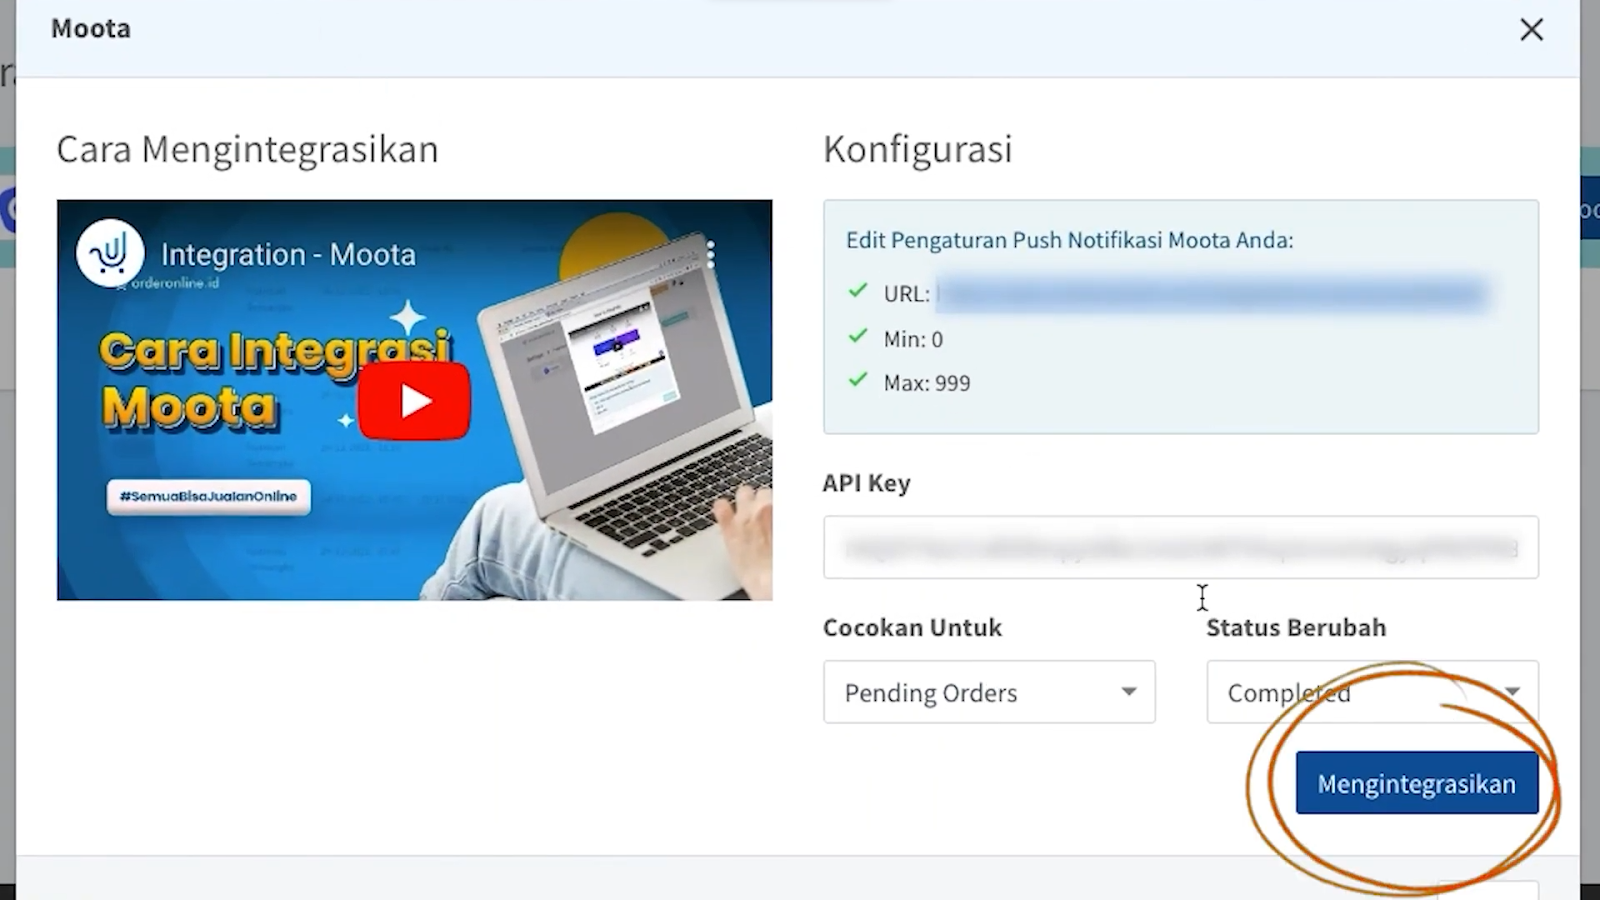
Task: Click the green checkmark beside Min: 0
Action: coord(858,336)
